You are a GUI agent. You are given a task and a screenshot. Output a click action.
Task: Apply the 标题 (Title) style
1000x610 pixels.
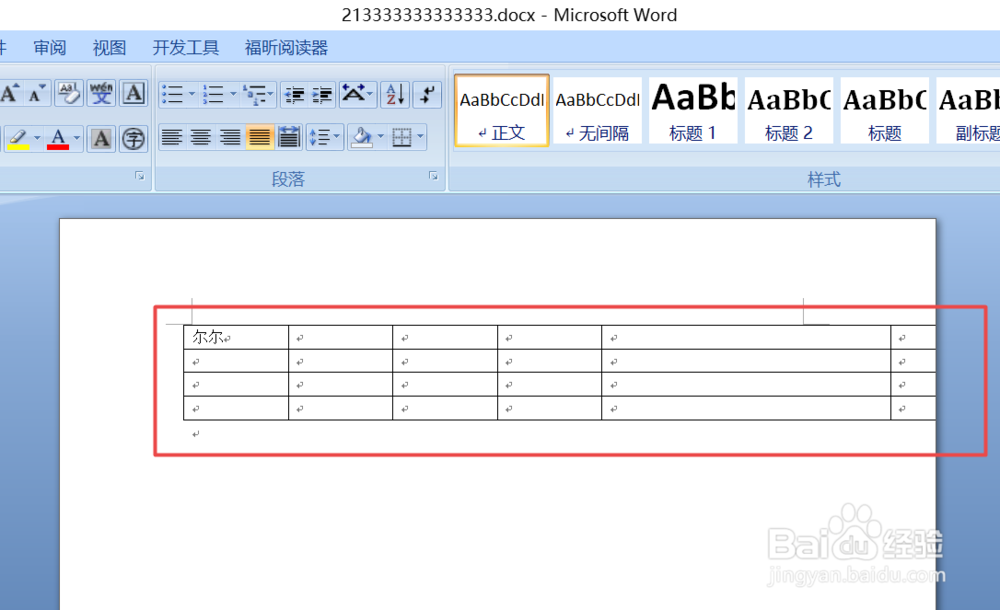point(885,111)
